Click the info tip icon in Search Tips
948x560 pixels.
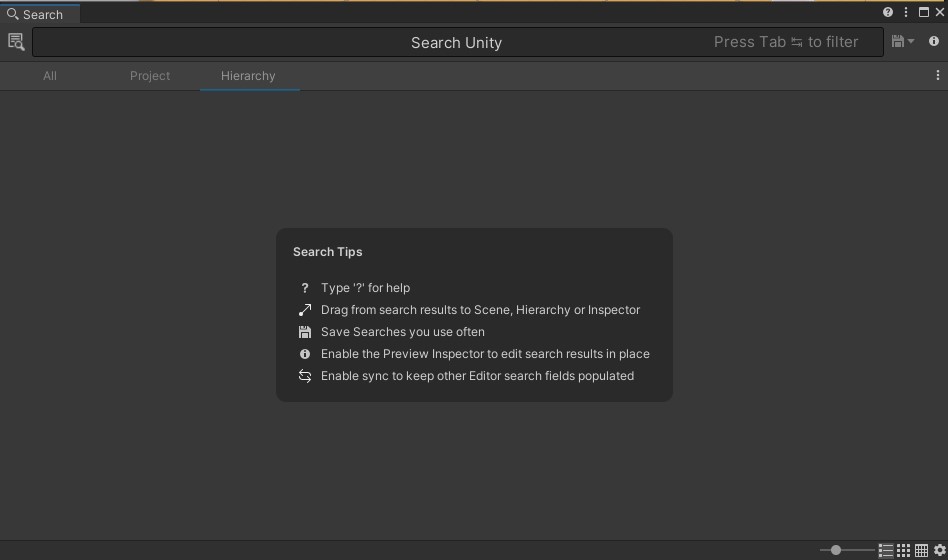305,354
